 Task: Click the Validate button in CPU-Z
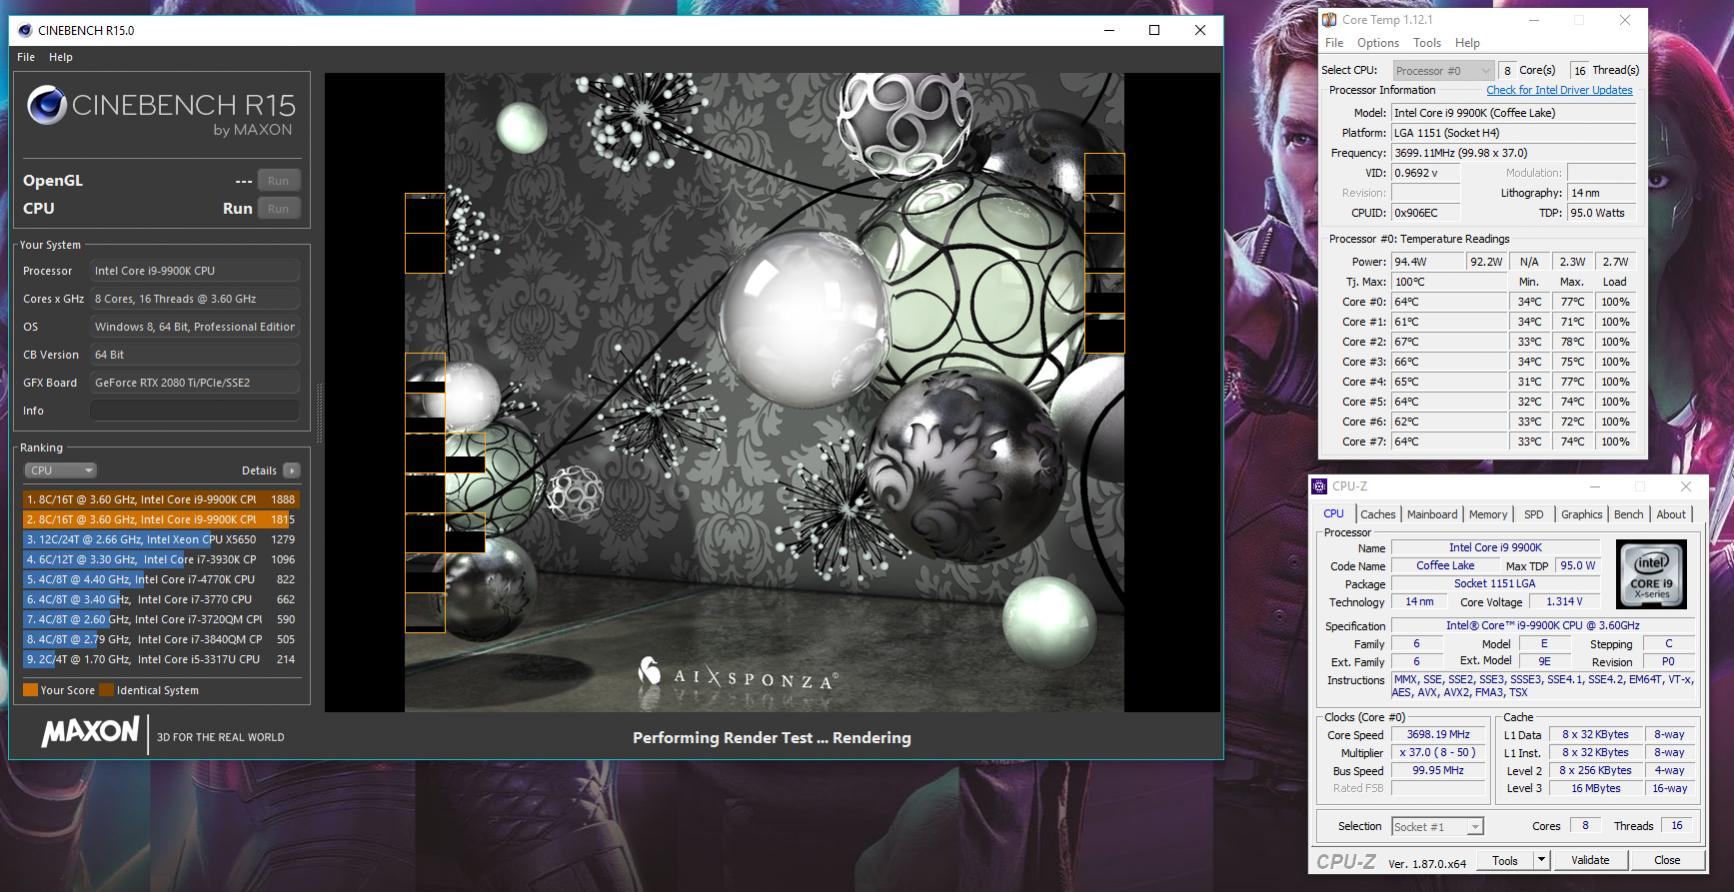pyautogui.click(x=1590, y=860)
